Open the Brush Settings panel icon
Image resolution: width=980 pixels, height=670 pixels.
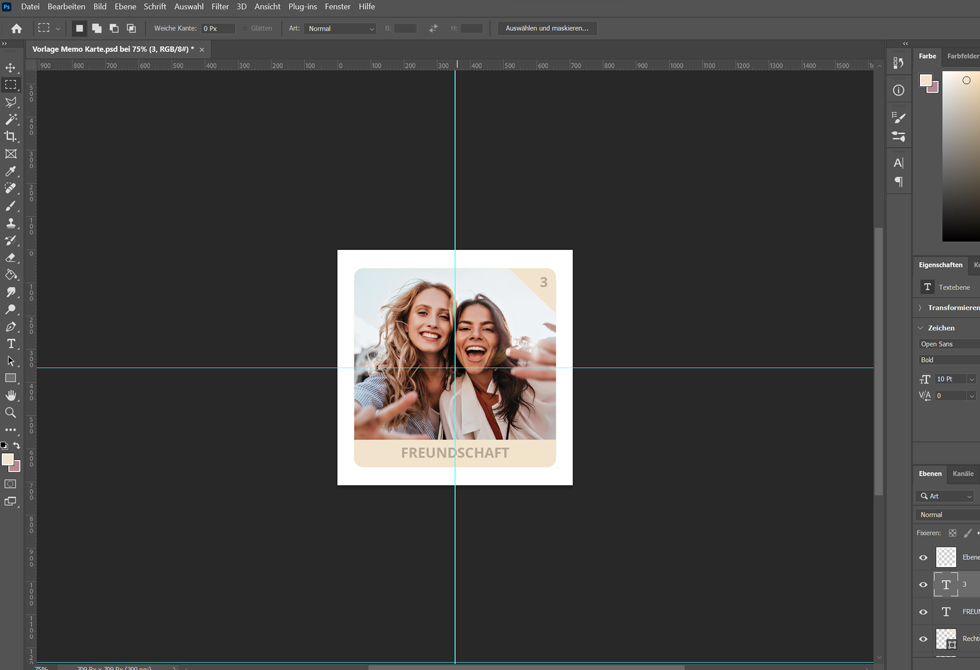point(898,136)
